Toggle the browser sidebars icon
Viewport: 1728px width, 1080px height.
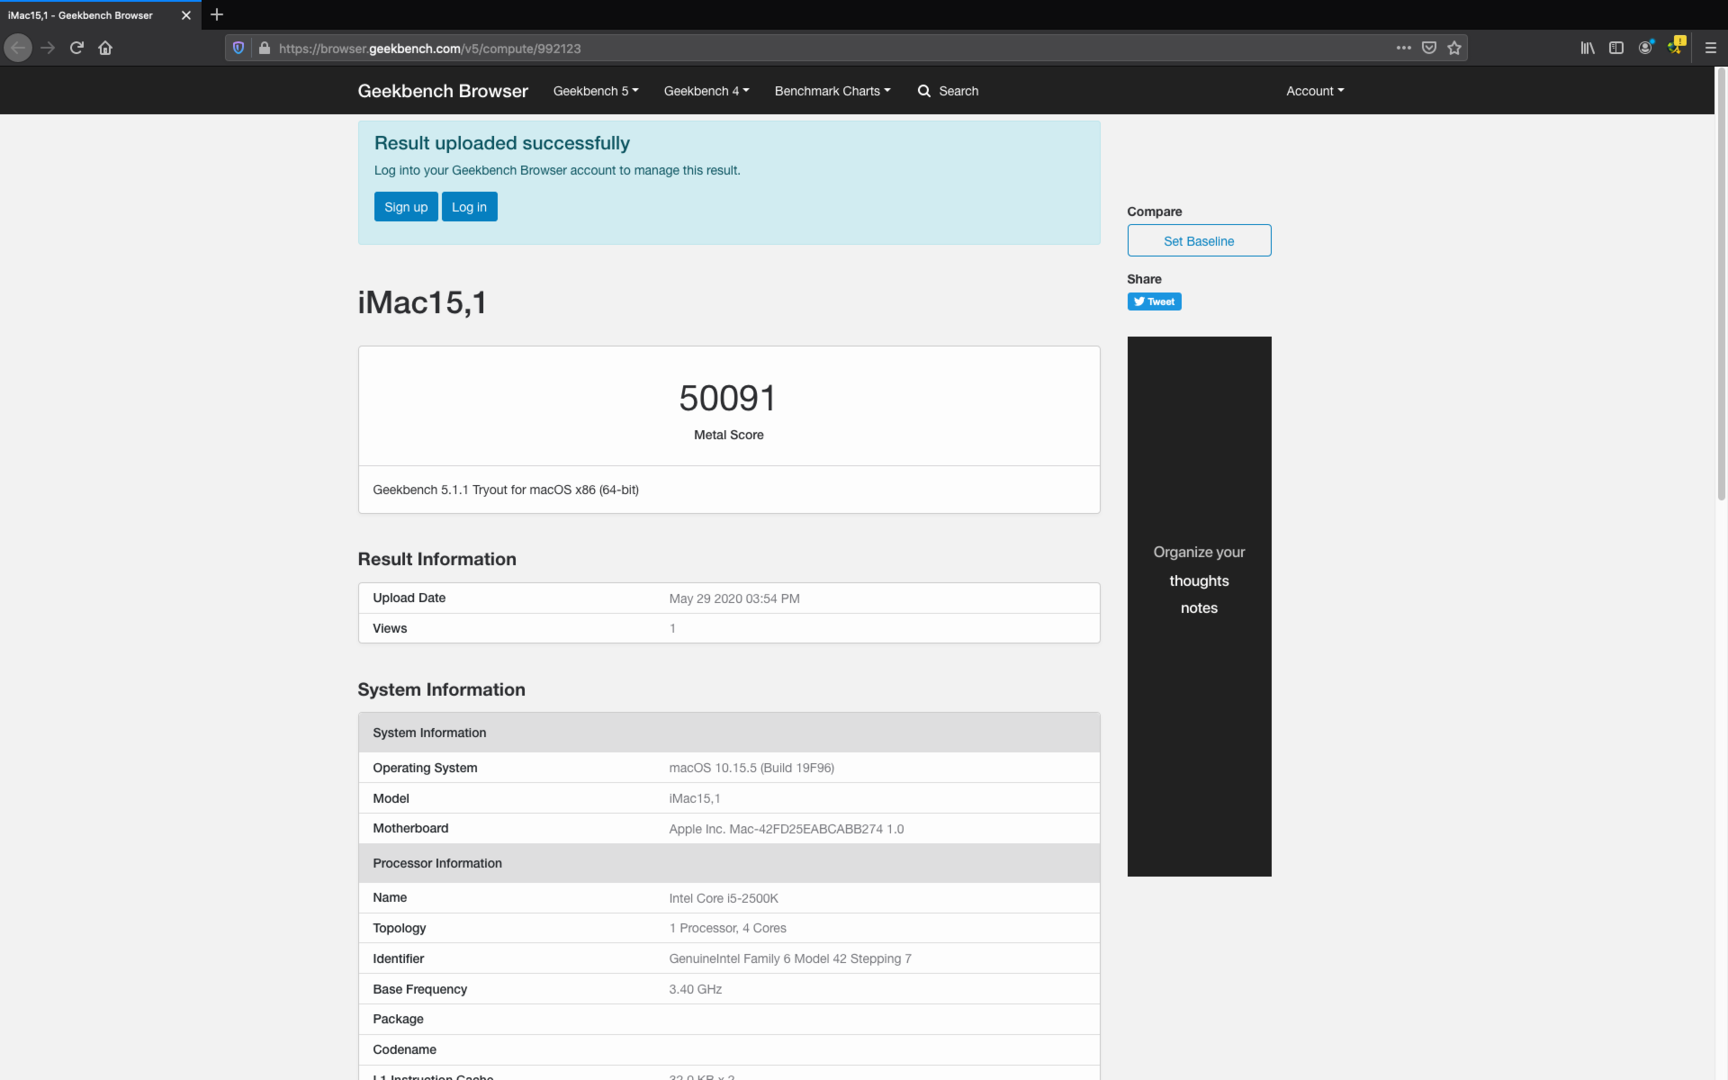pos(1616,48)
